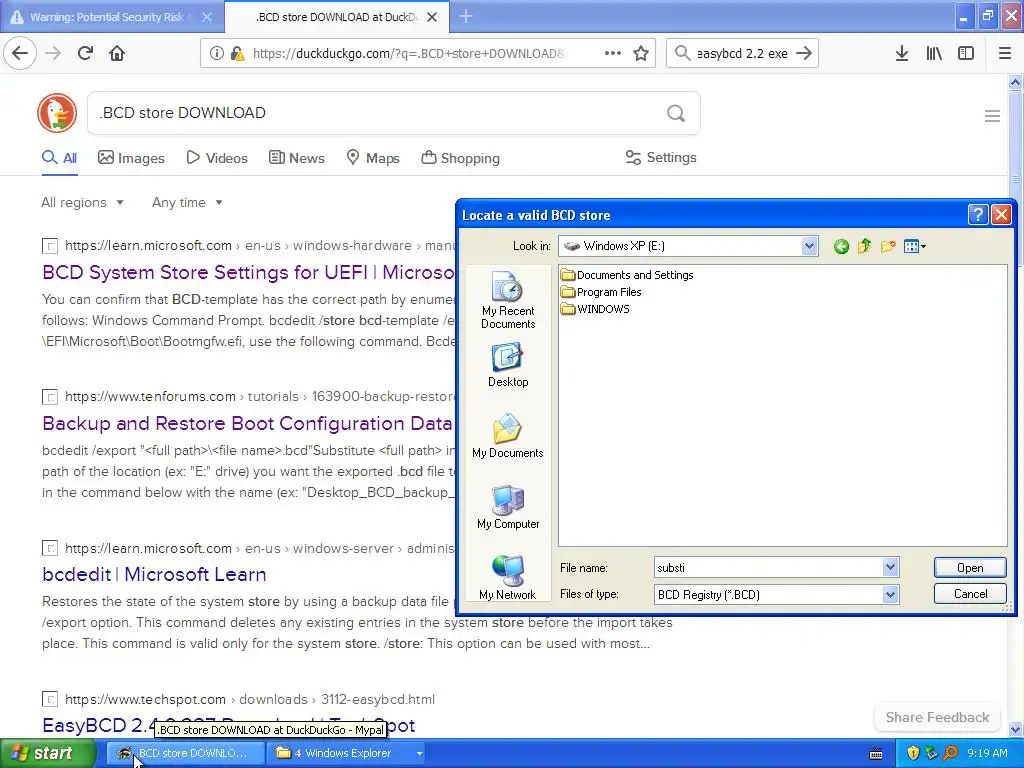Viewport: 1024px width, 768px height.
Task: Click the File name input field
Action: point(768,568)
